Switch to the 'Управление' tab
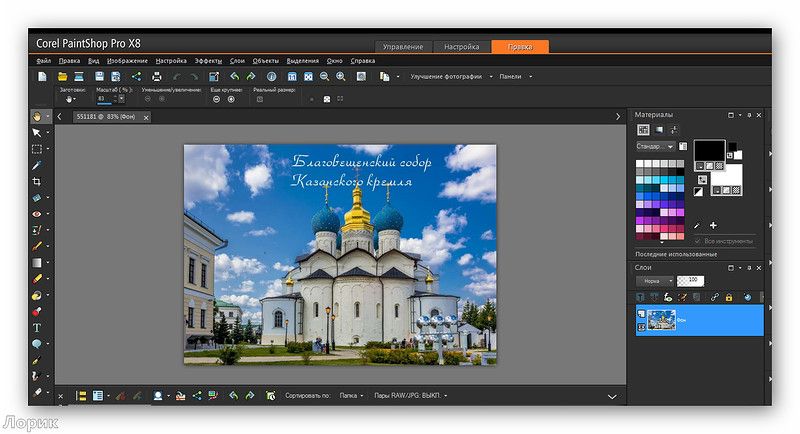This screenshot has height=434, width=800. click(403, 46)
